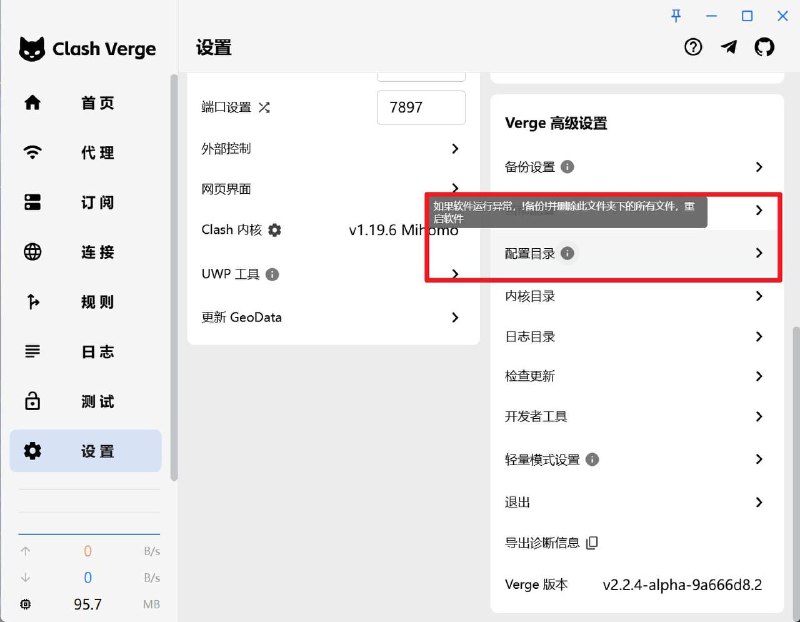Click the port number input showing 7897
This screenshot has height=622, width=800.
tap(421, 108)
